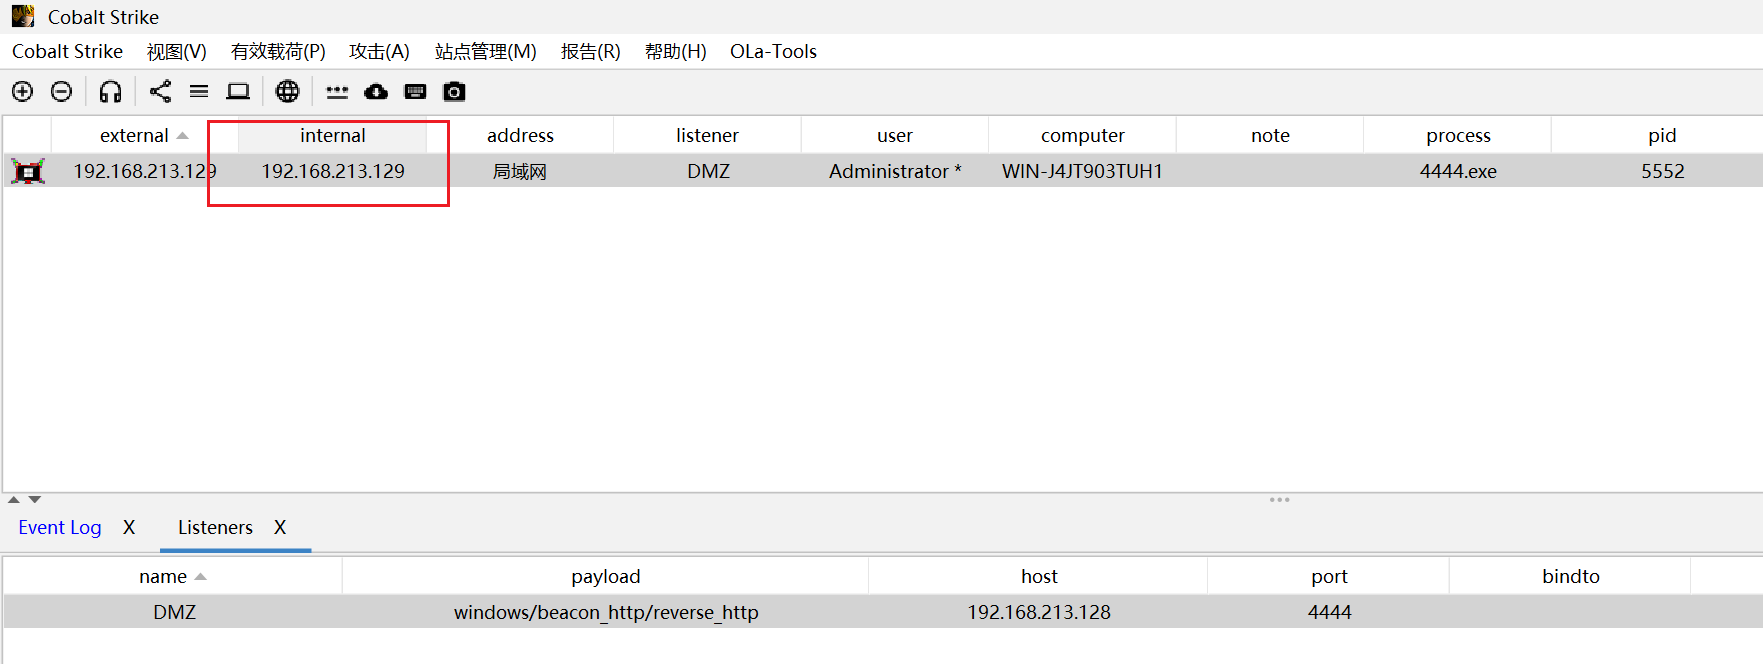Open screenshots via the camera icon
This screenshot has height=664, width=1763.
(454, 92)
